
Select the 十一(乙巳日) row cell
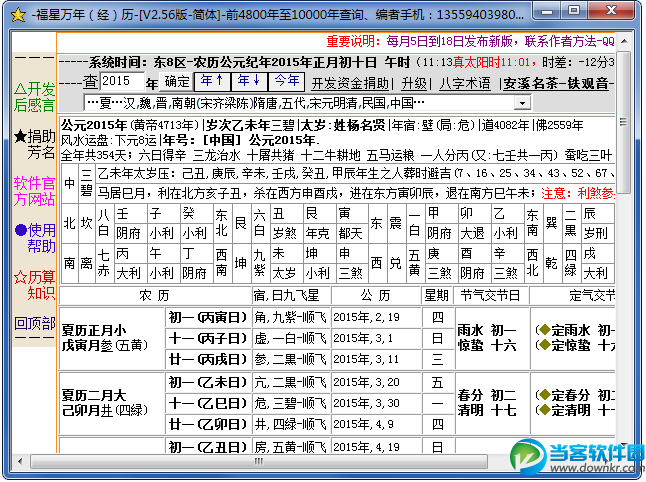coord(208,403)
